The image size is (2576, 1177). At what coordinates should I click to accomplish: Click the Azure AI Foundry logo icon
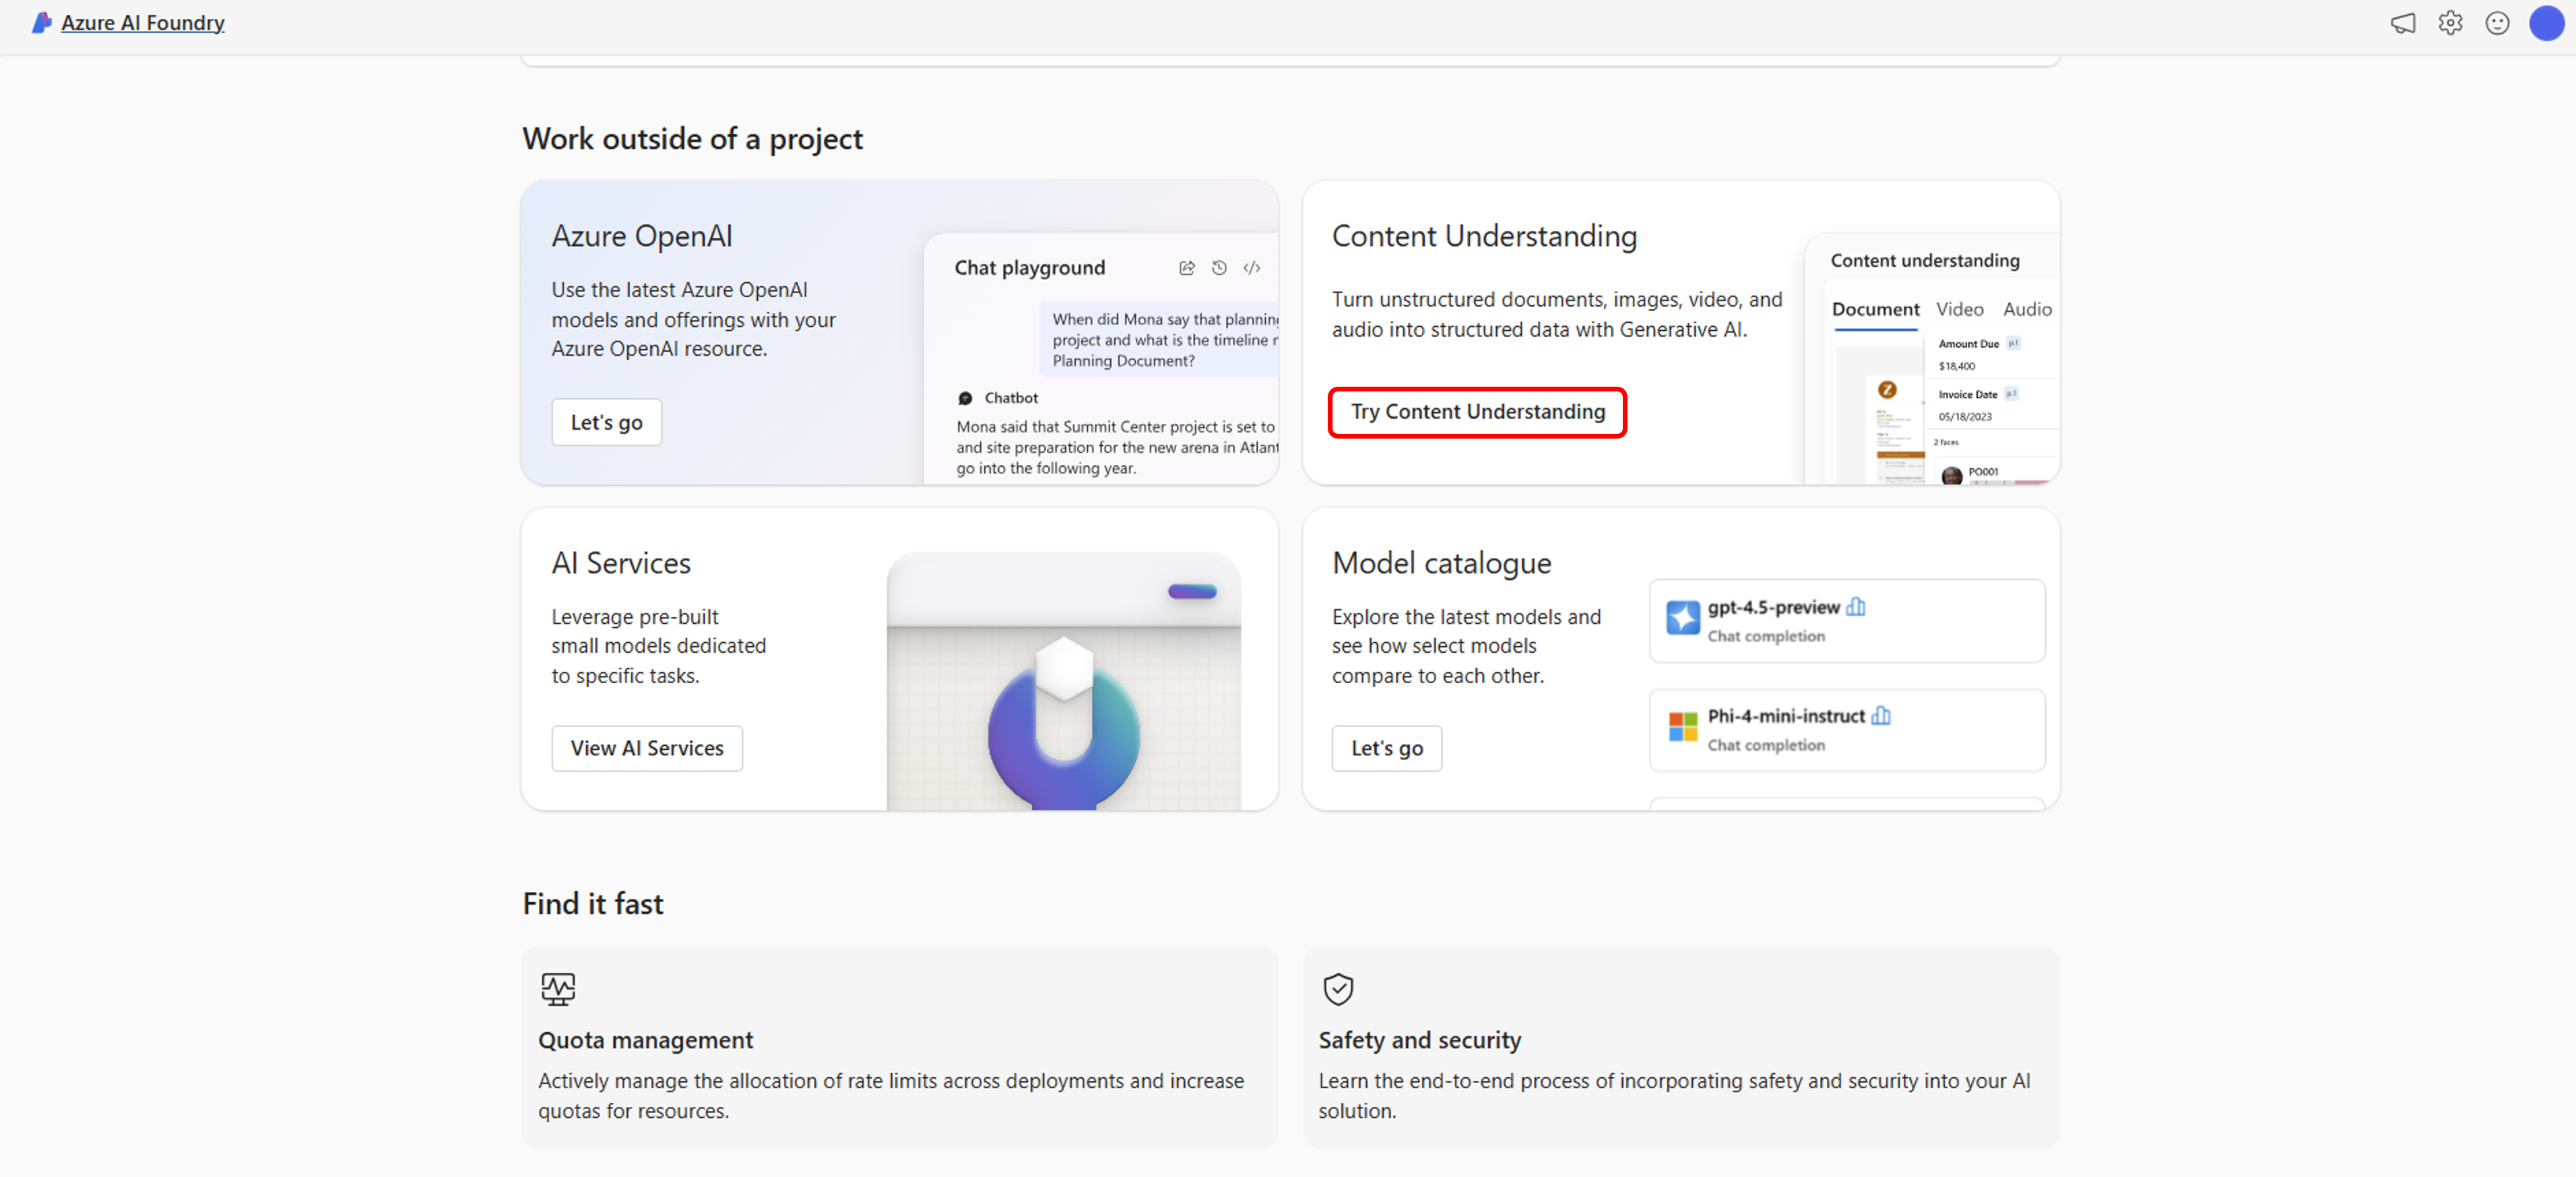click(x=41, y=22)
